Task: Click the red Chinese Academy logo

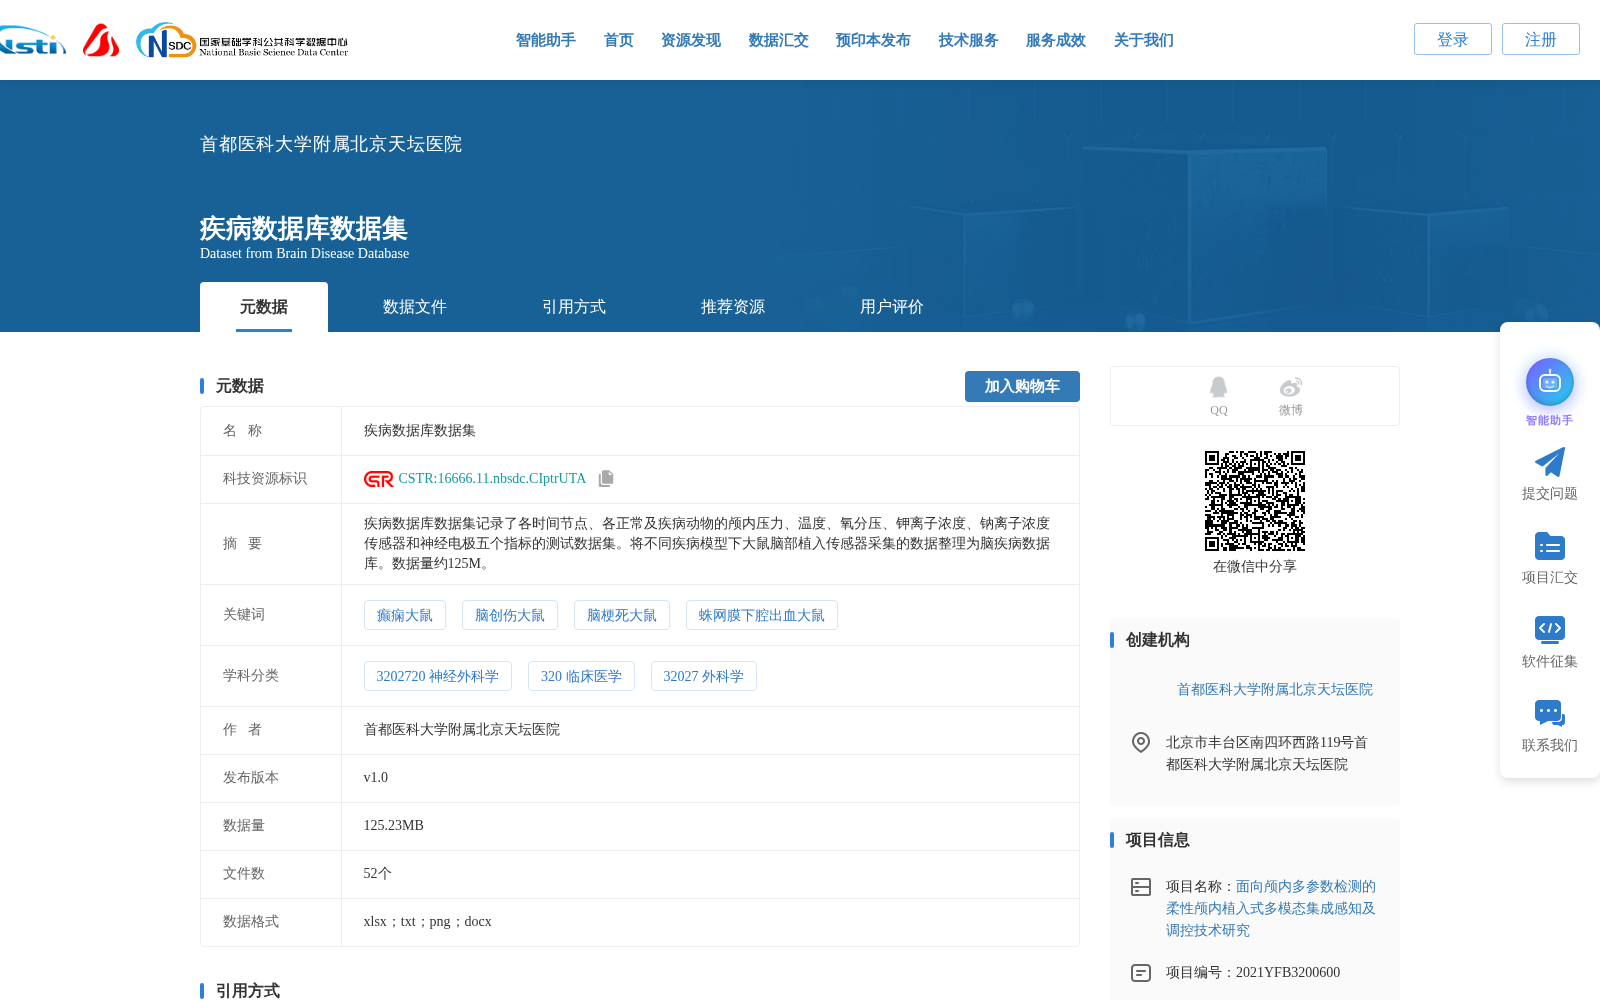Action: click(x=100, y=41)
